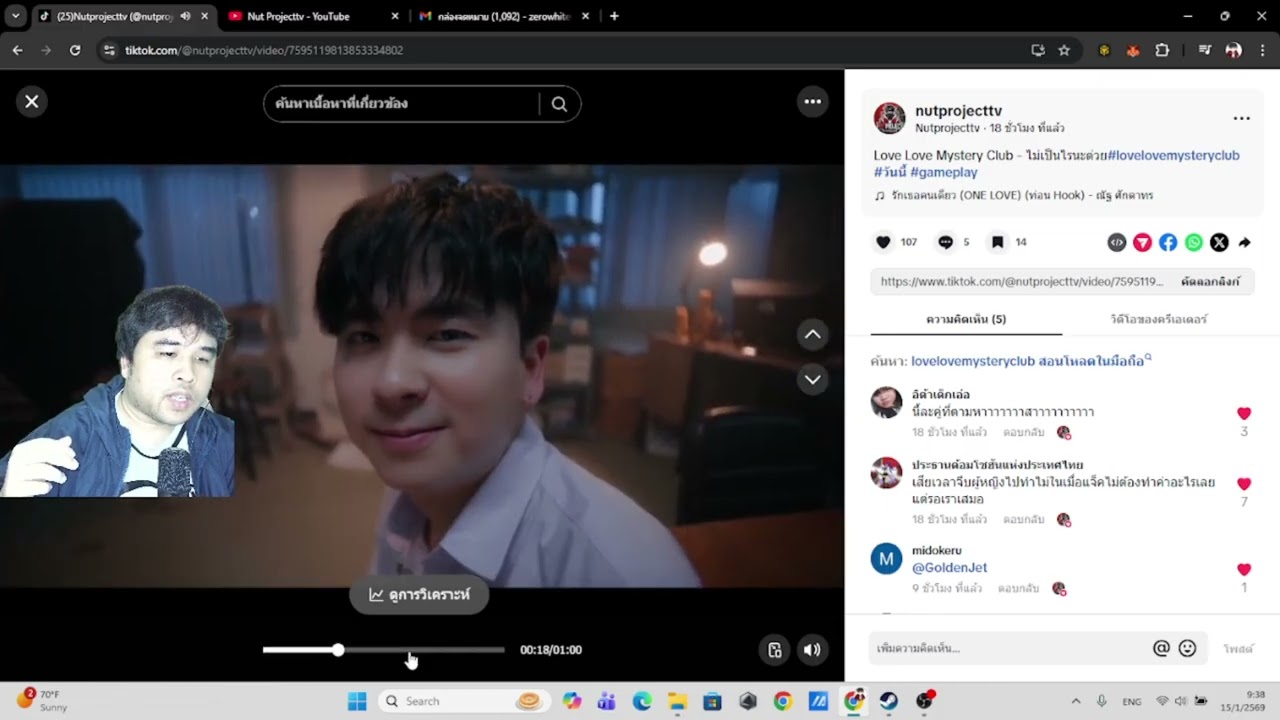This screenshot has height=720, width=1280.
Task: Open the Windows Start menu
Action: (x=357, y=701)
